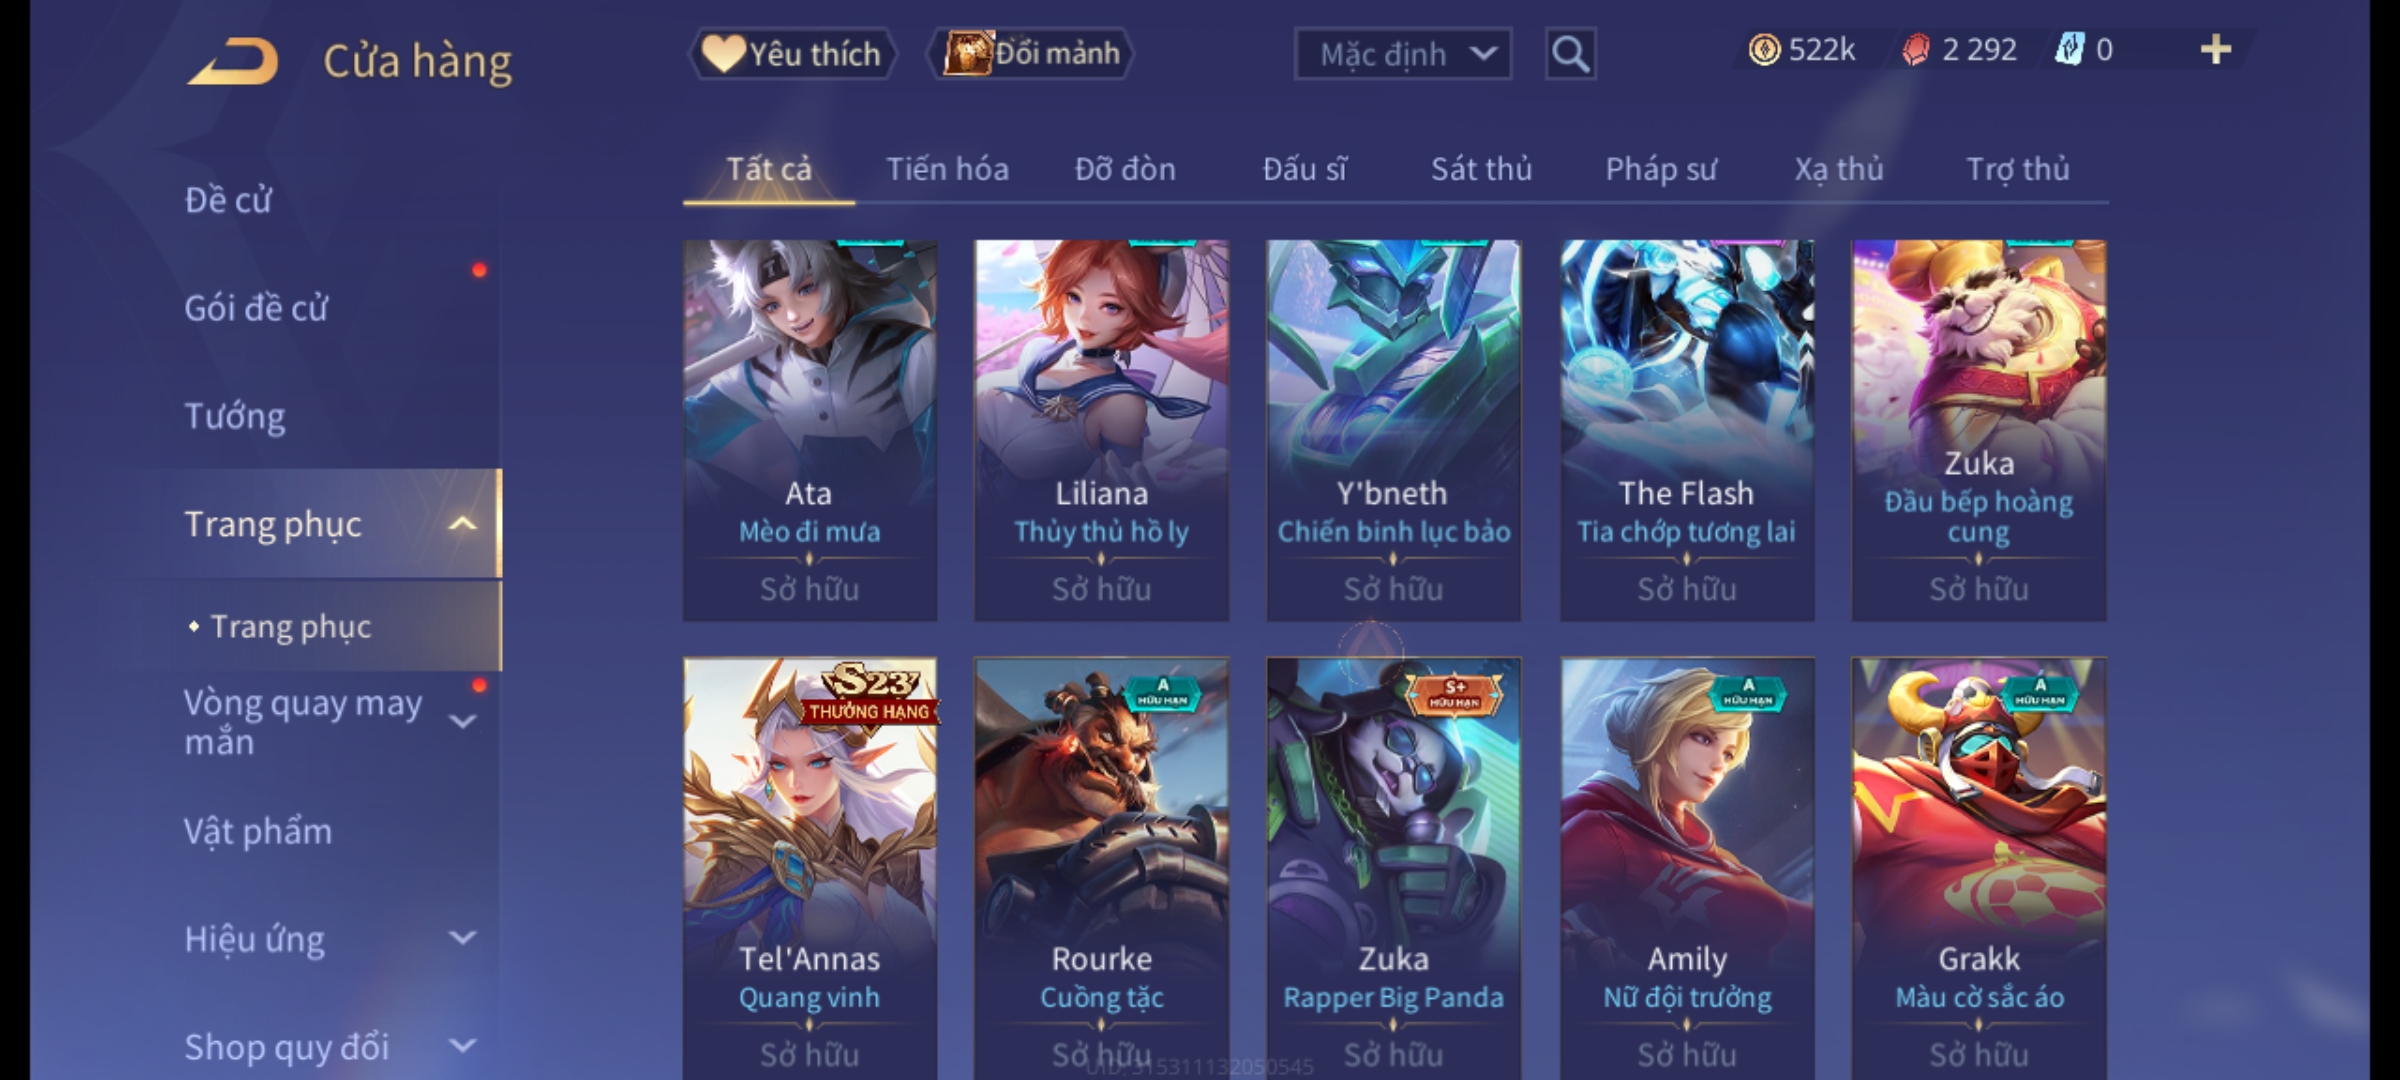Expand Shop quy đổi section

[462, 1046]
